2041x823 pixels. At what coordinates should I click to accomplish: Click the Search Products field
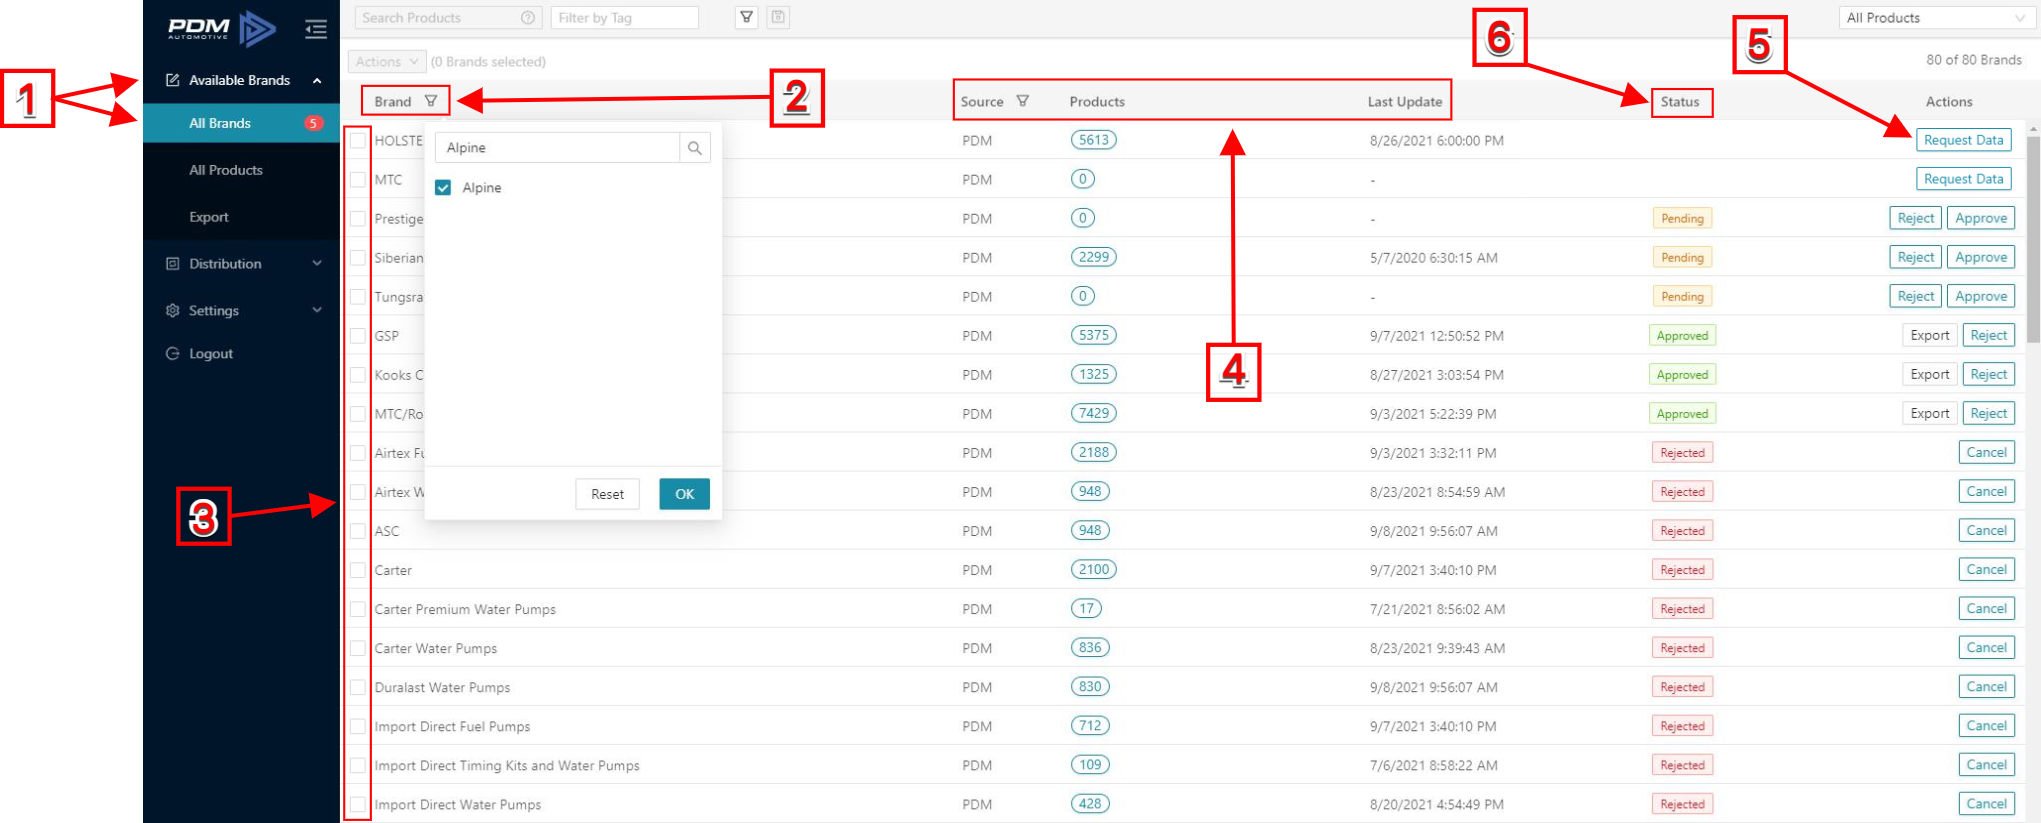[x=448, y=18]
